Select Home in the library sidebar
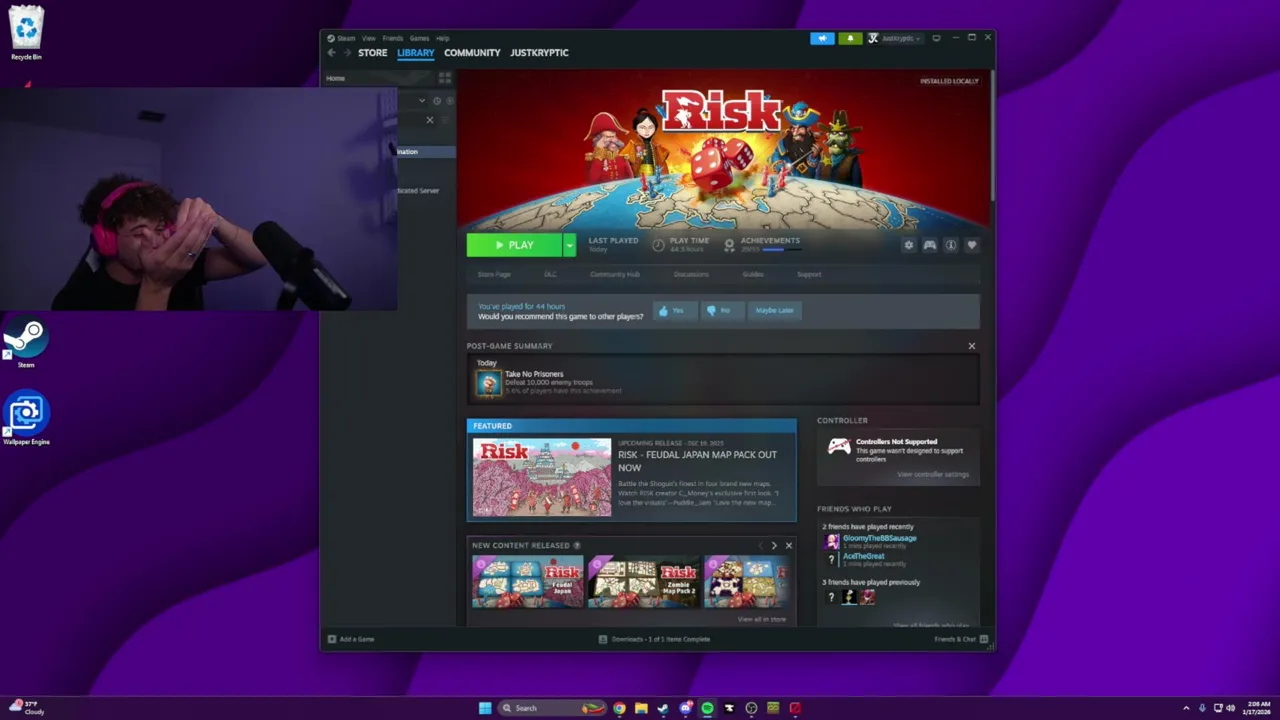Image resolution: width=1280 pixels, height=720 pixels. [336, 78]
